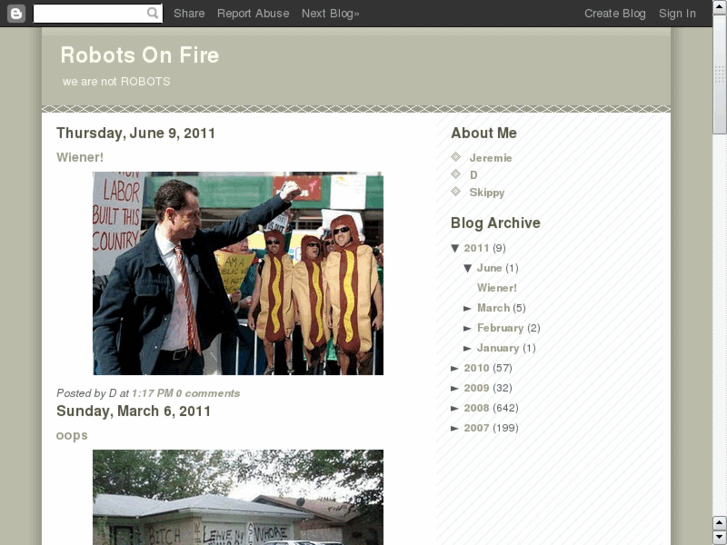Click the diamond bullet beside Jeremie
This screenshot has width=727, height=545.
pos(456,157)
